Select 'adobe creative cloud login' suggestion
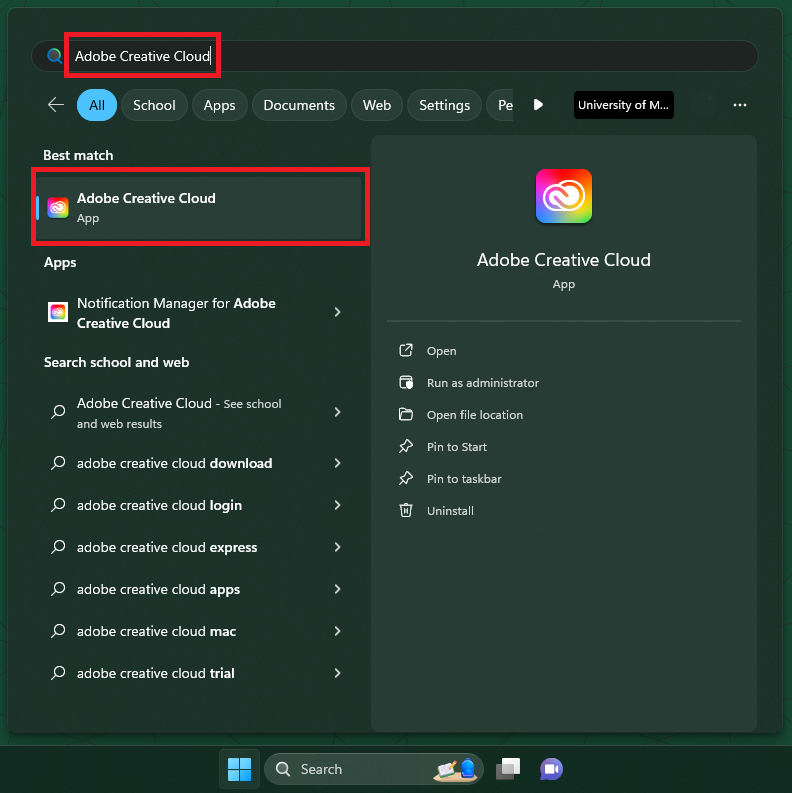792x793 pixels. (x=159, y=505)
